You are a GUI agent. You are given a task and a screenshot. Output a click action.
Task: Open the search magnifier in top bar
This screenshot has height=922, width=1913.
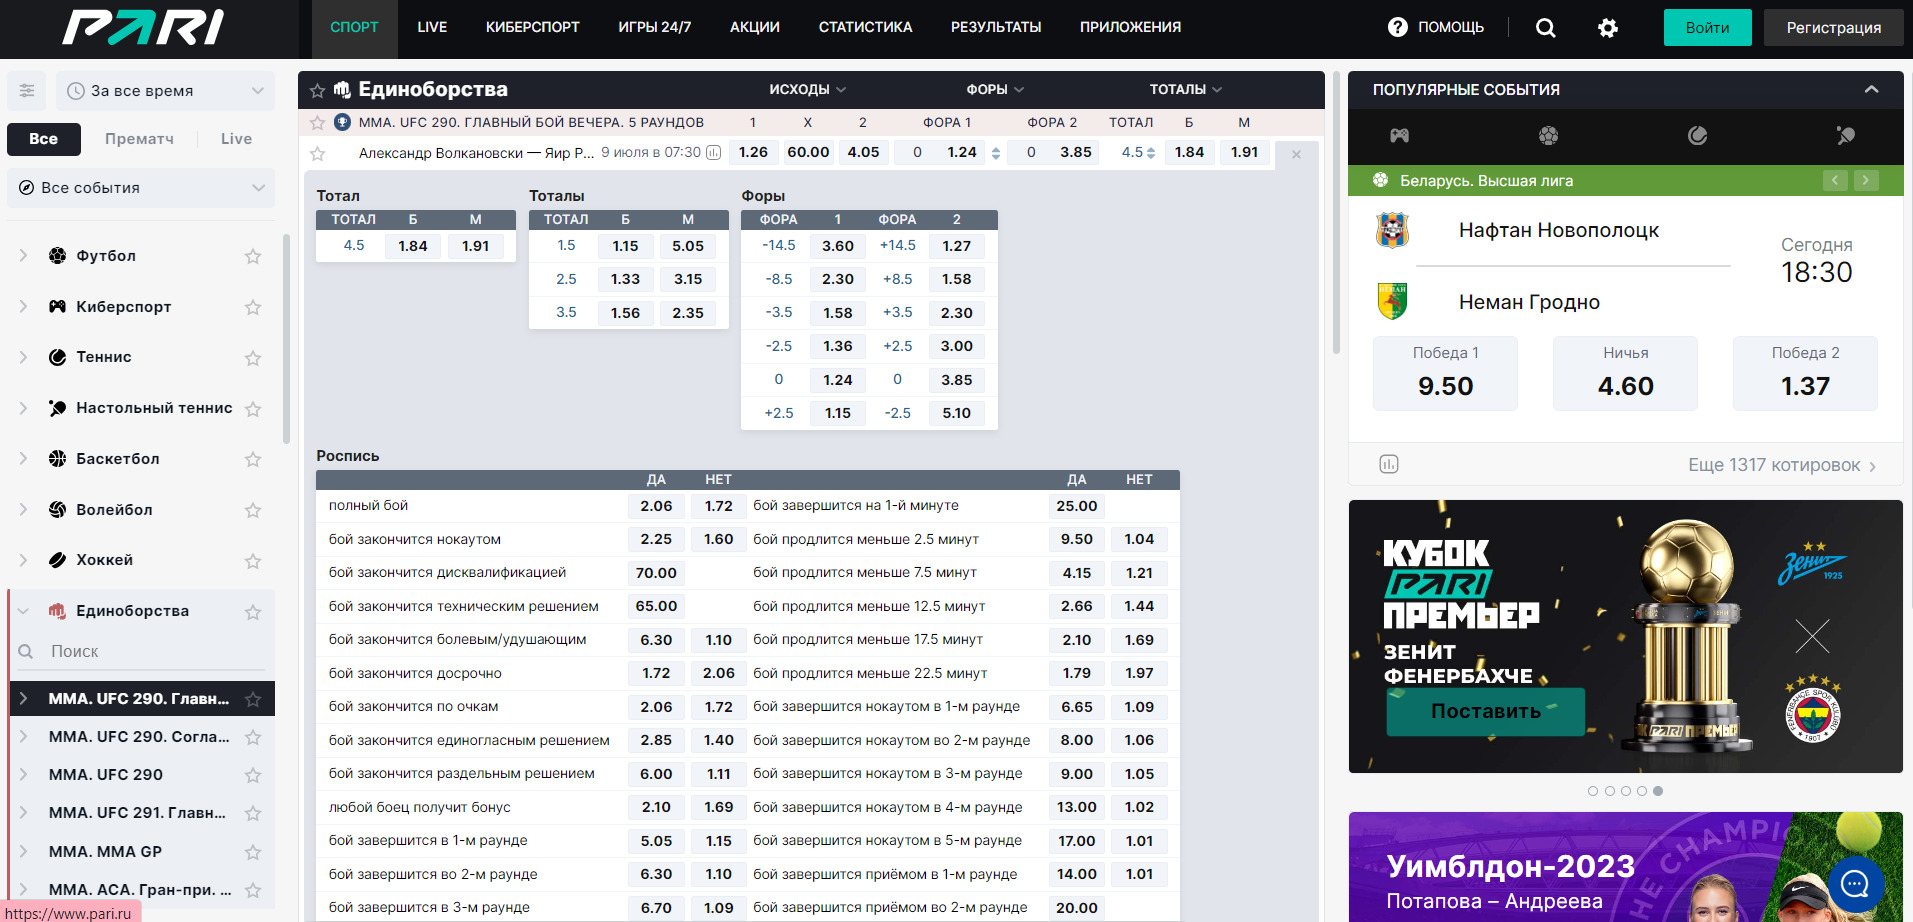click(x=1546, y=28)
